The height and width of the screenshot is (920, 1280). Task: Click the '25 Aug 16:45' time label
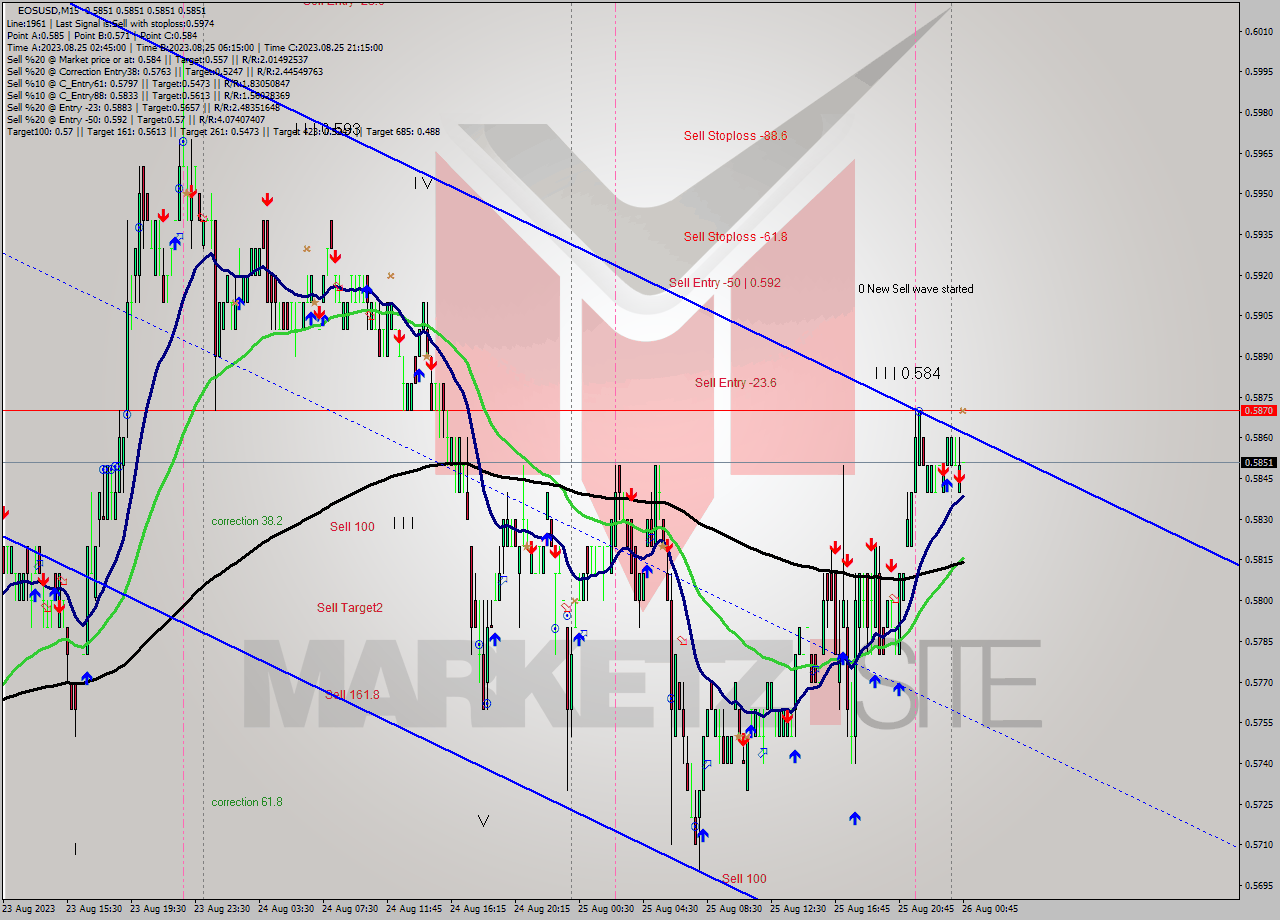pos(862,909)
